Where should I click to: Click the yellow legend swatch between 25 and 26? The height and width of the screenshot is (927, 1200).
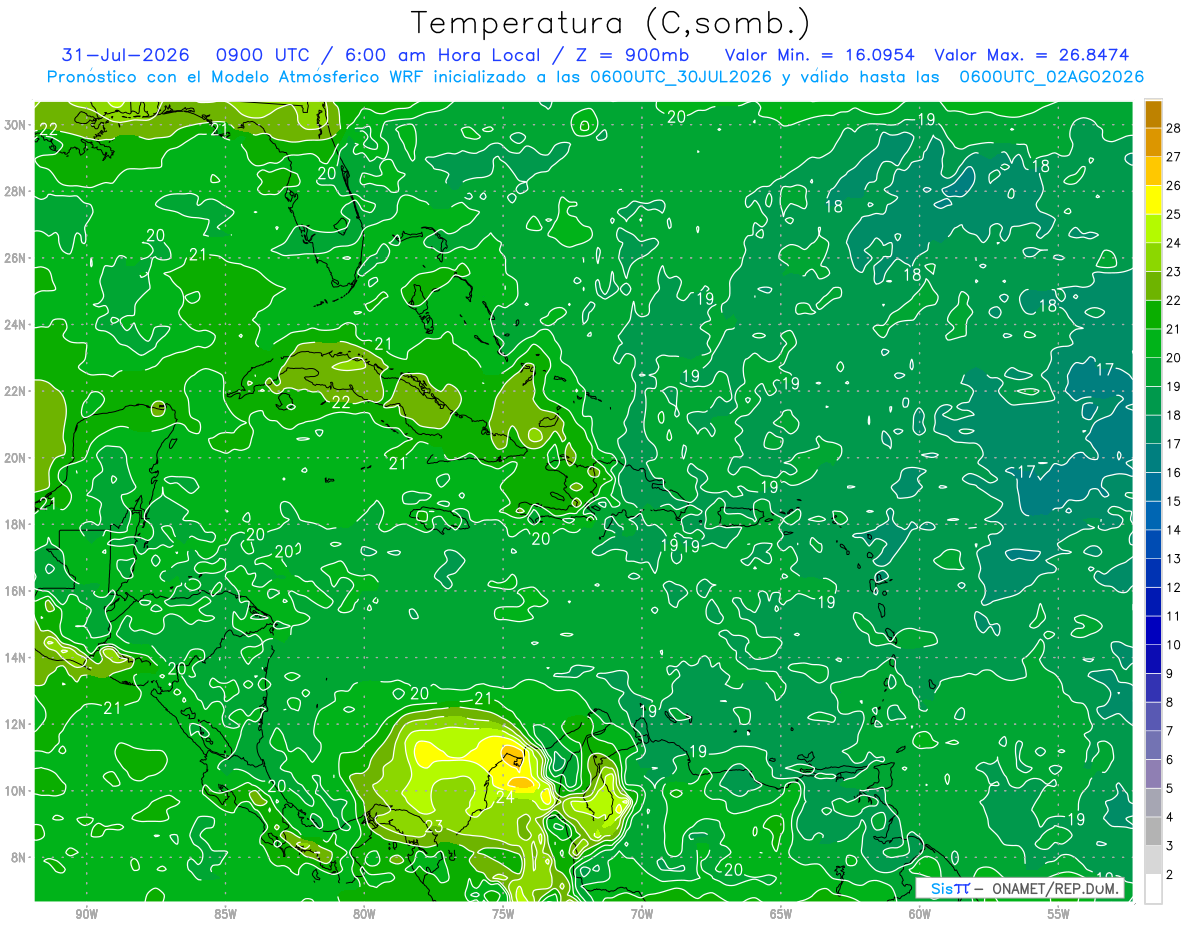click(1153, 200)
